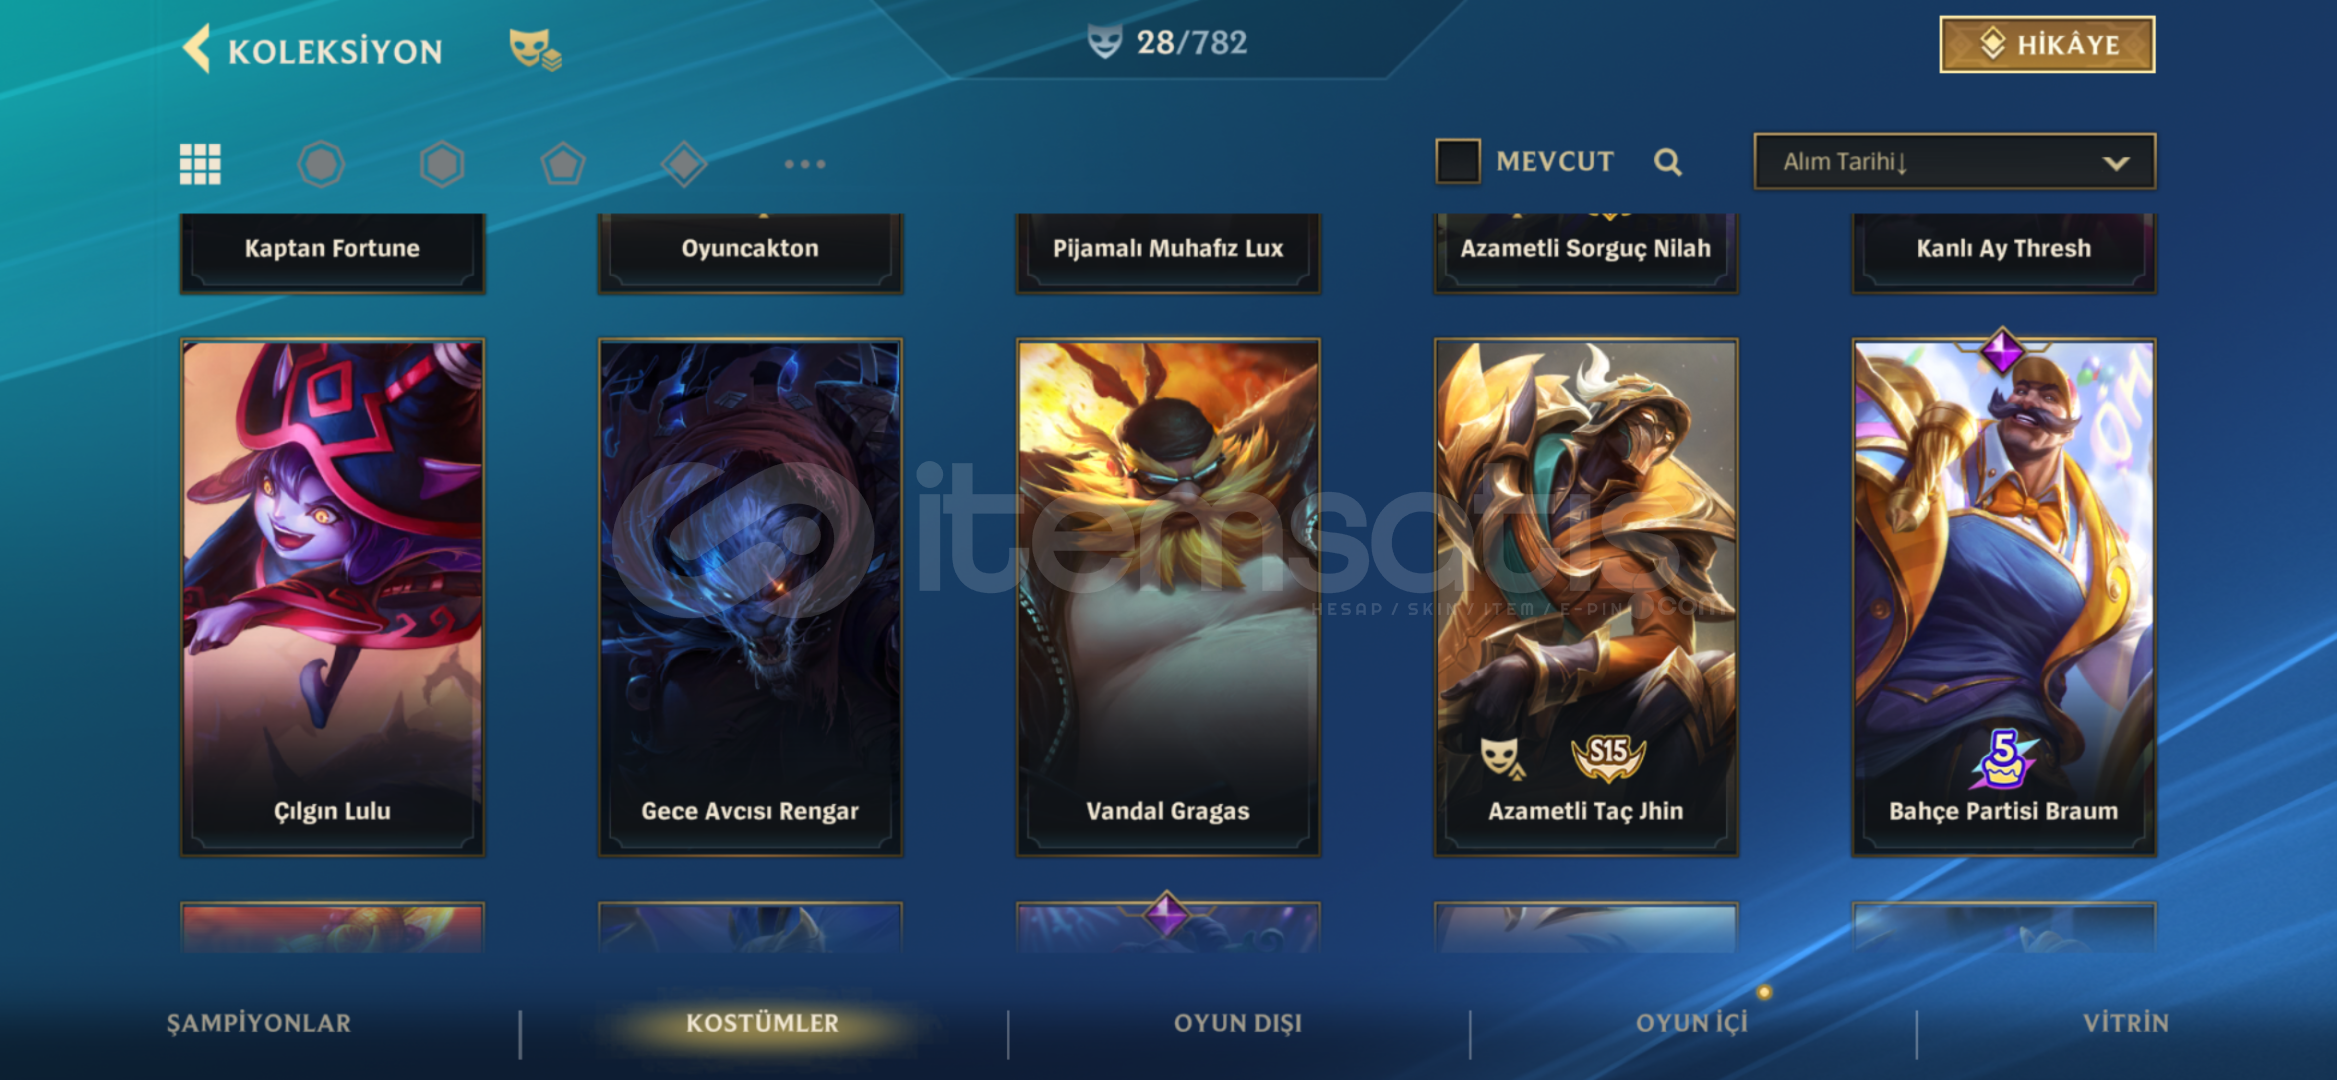2337x1080 pixels.
Task: Open more filters with three dots
Action: [805, 164]
